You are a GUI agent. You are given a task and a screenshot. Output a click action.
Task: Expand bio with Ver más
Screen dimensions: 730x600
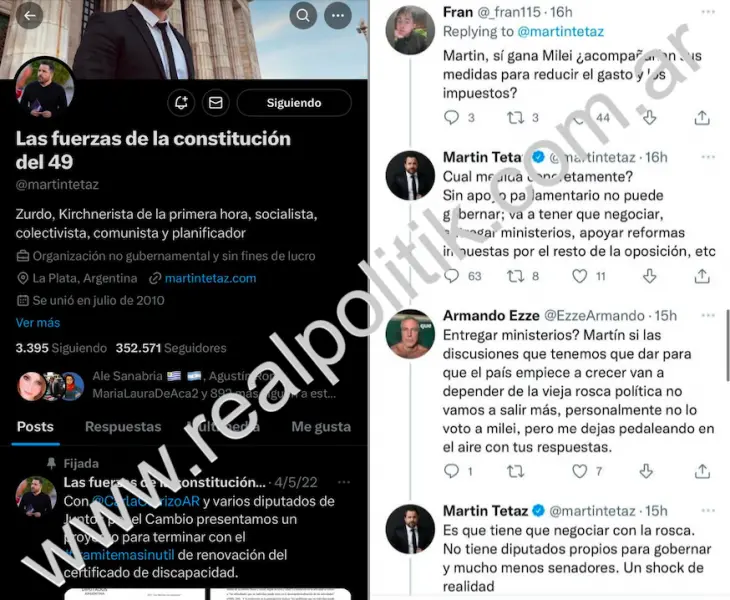(38, 323)
